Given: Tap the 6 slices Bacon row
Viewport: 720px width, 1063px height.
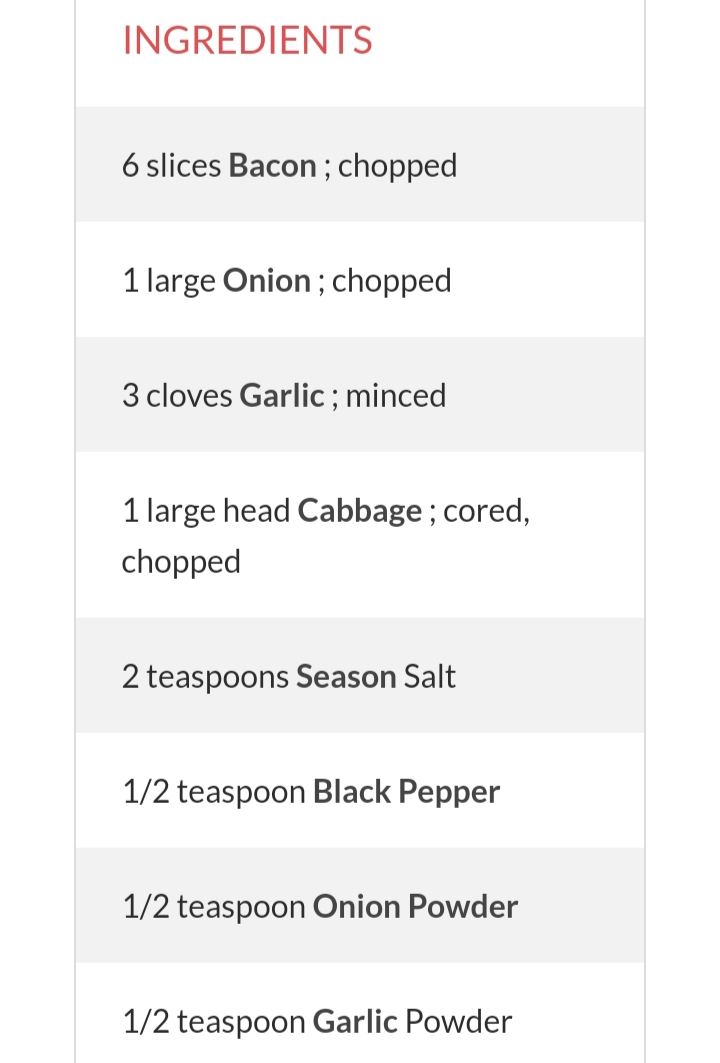Looking at the screenshot, I should tap(360, 164).
